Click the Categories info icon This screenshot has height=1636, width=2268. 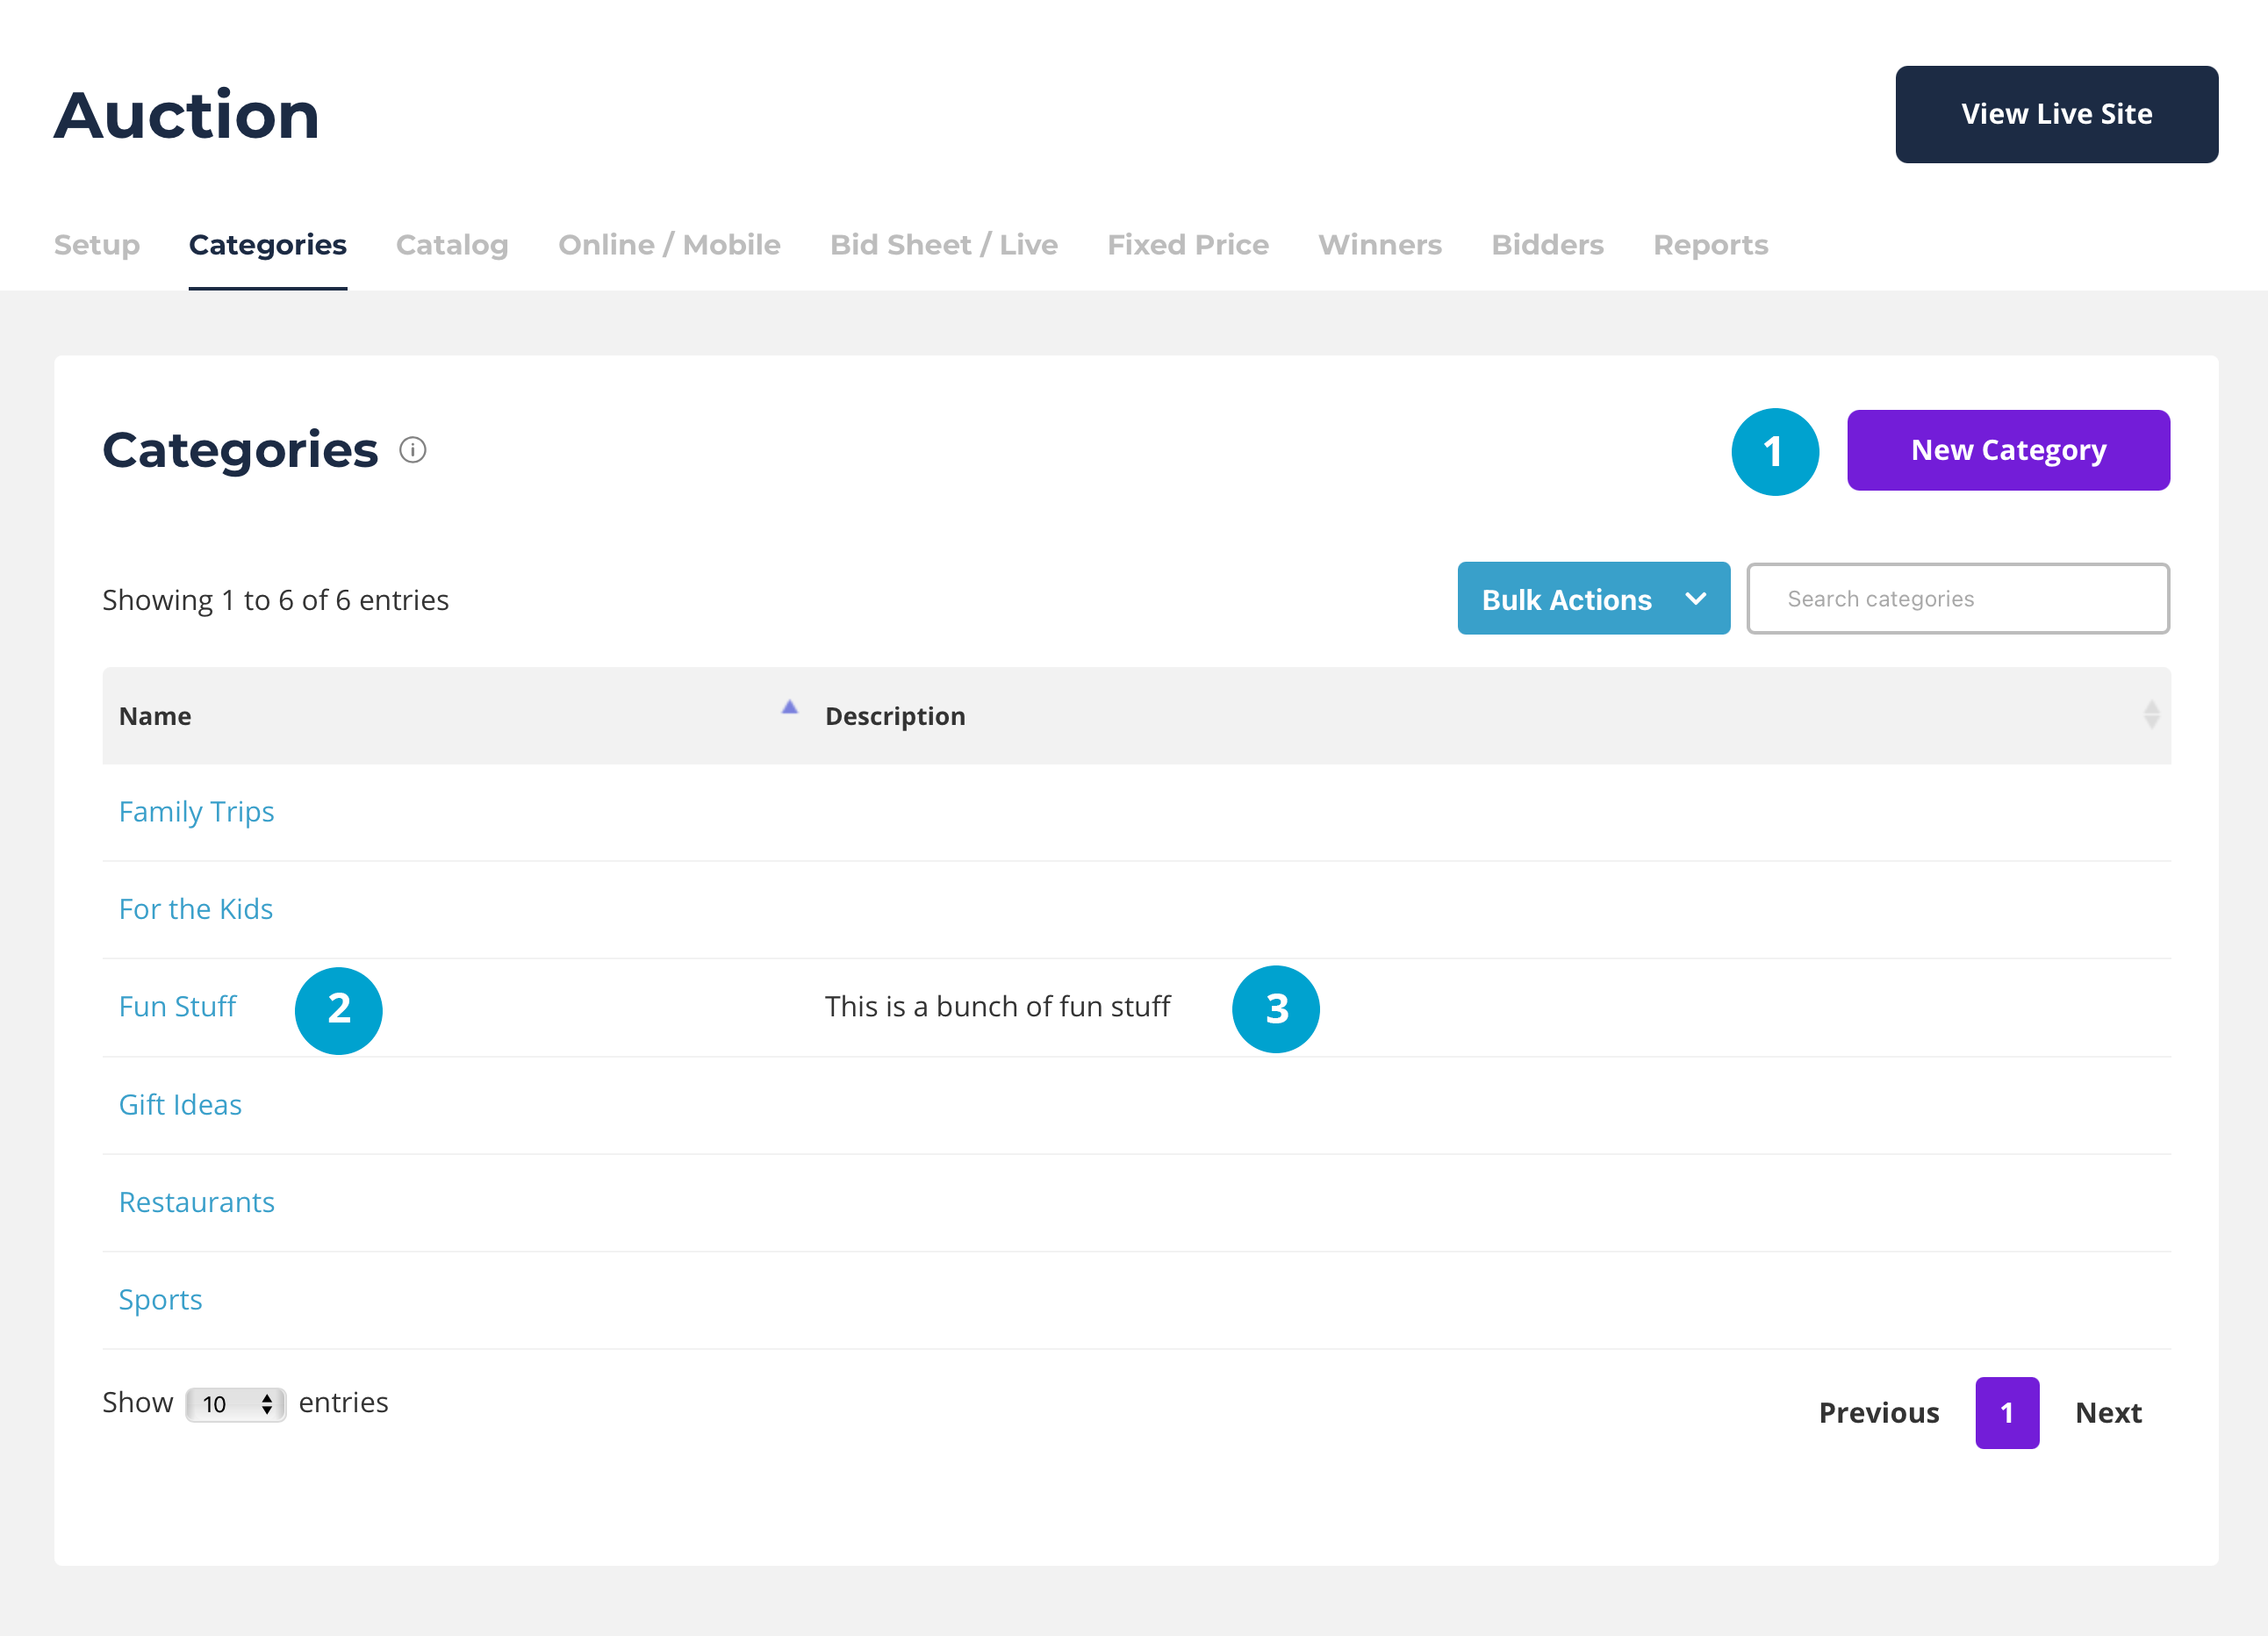point(412,450)
